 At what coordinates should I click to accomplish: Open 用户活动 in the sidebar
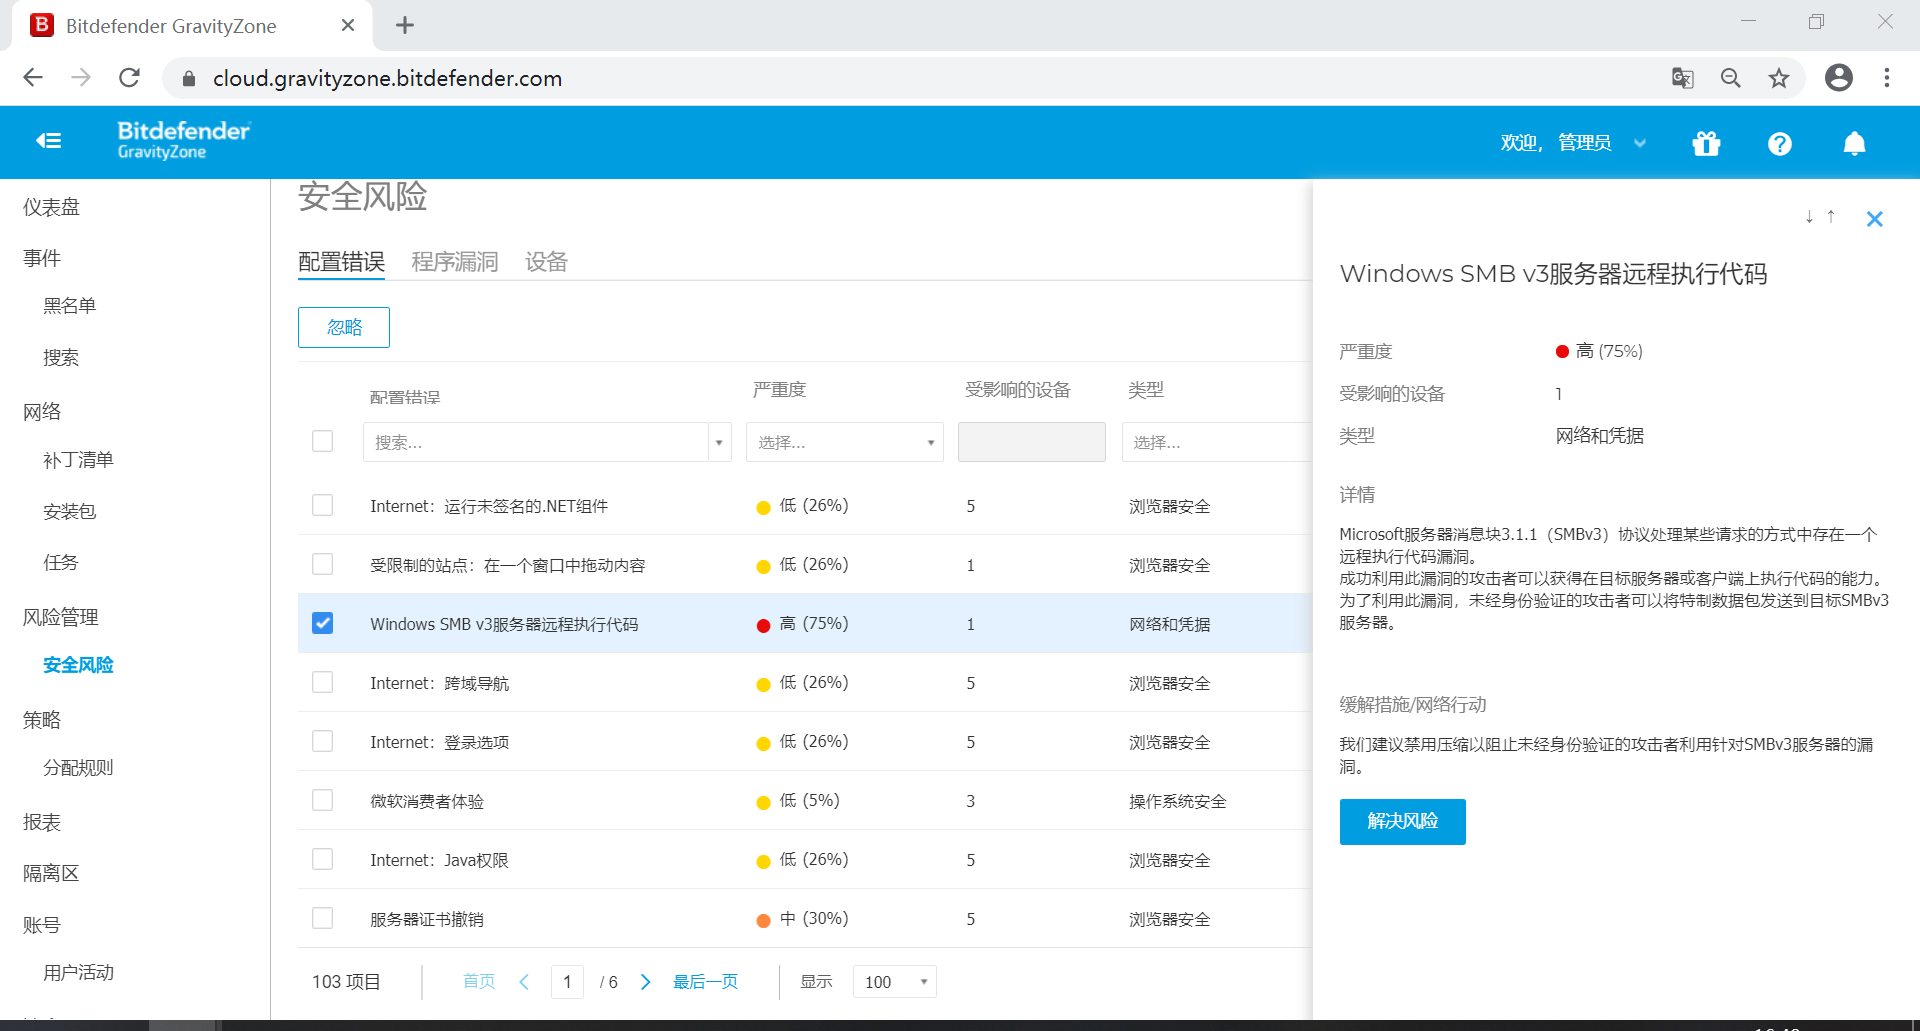(x=78, y=973)
